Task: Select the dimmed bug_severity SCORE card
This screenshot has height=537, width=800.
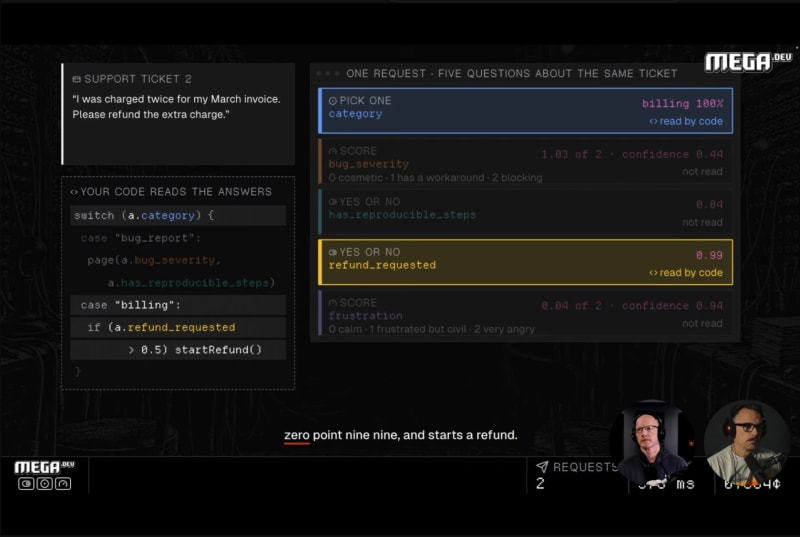Action: tap(526, 161)
